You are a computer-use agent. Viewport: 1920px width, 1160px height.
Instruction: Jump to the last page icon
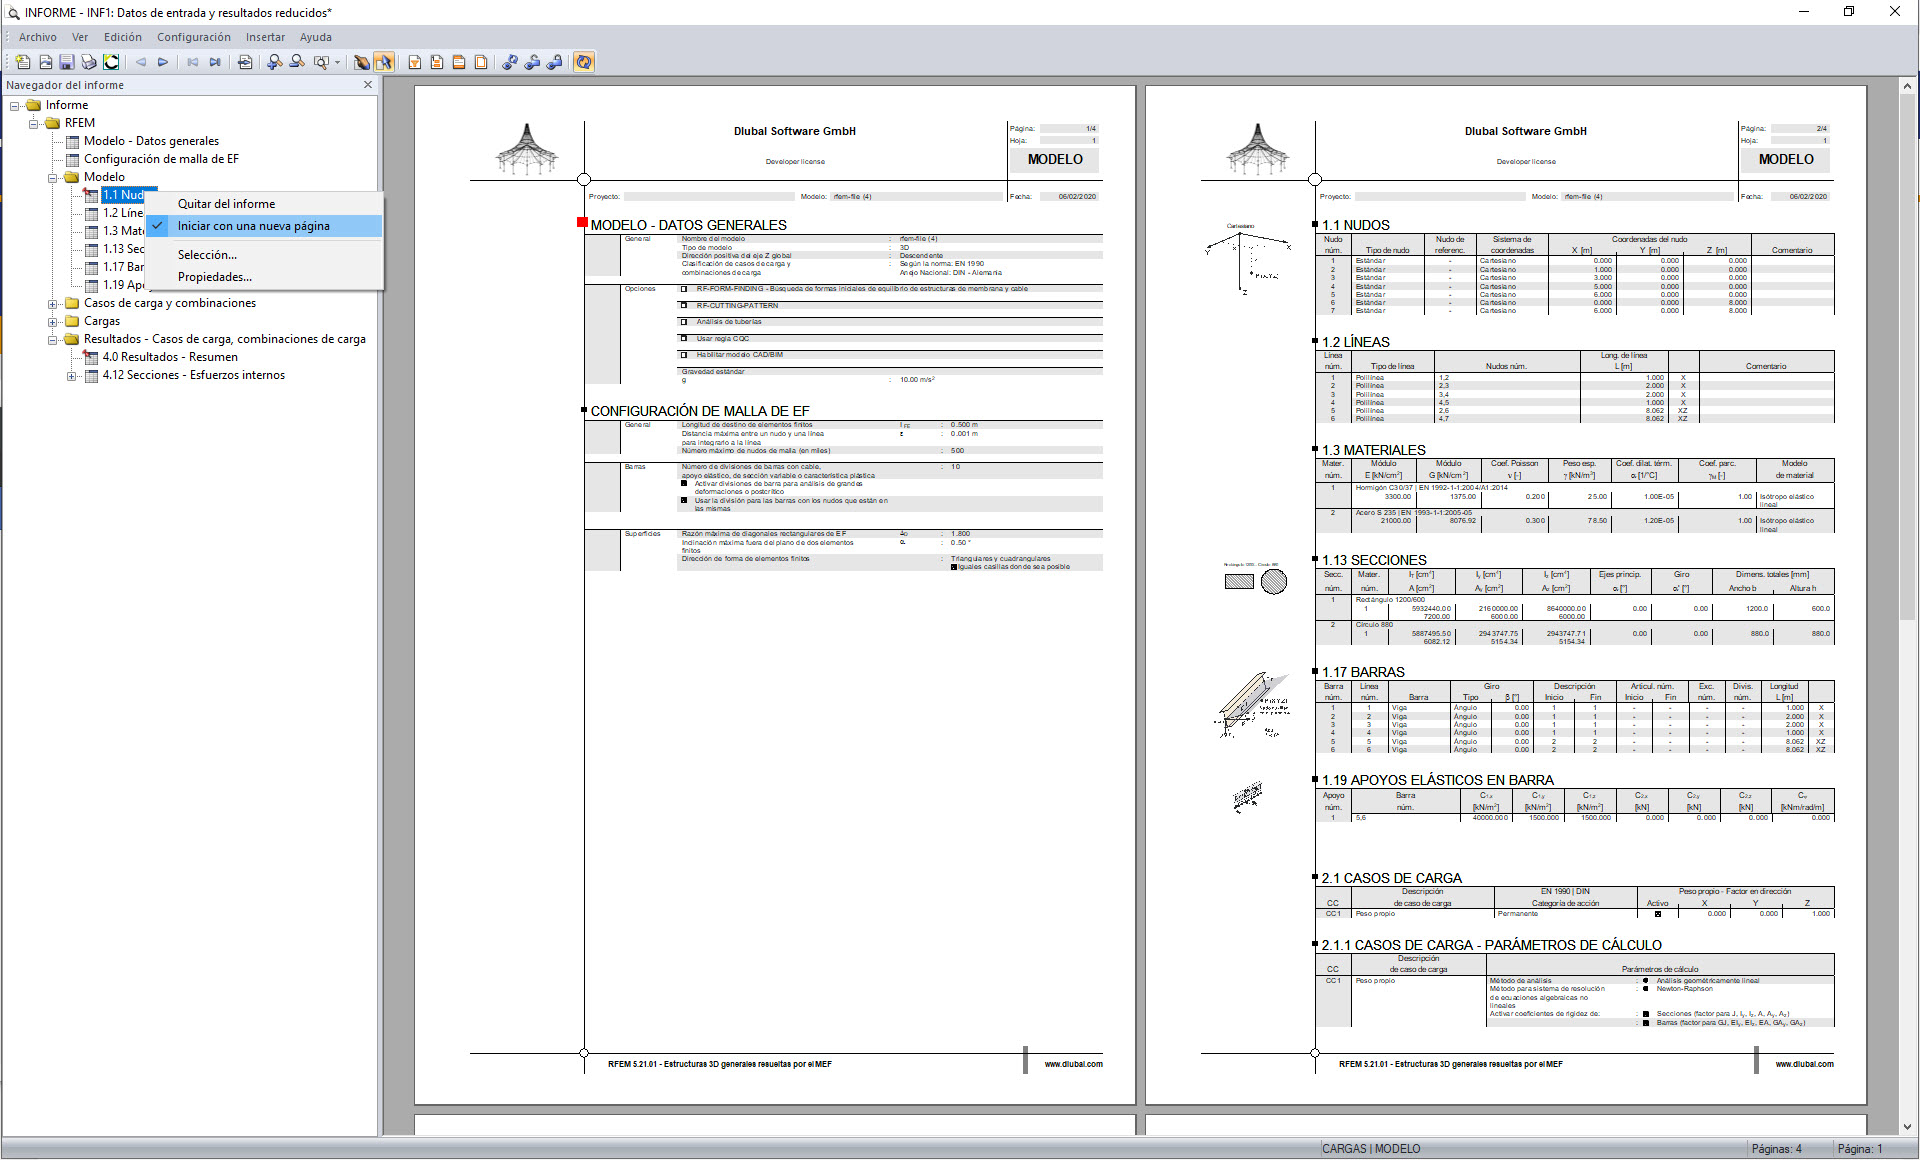[x=215, y=62]
